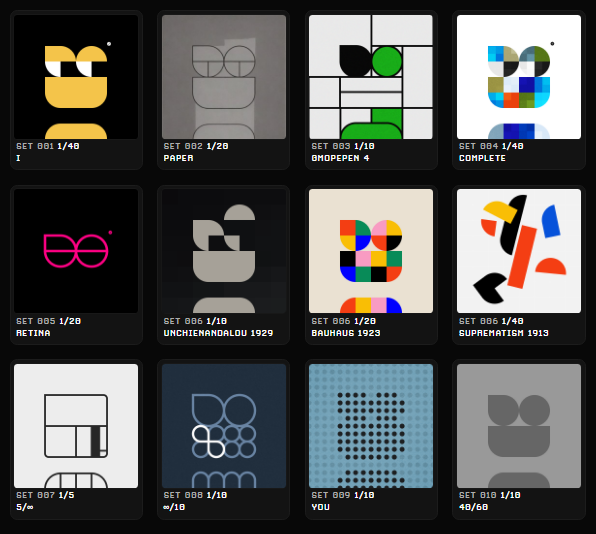Open the pink RETINA artwork thumbnail
The height and width of the screenshot is (534, 596).
[x=76, y=251]
